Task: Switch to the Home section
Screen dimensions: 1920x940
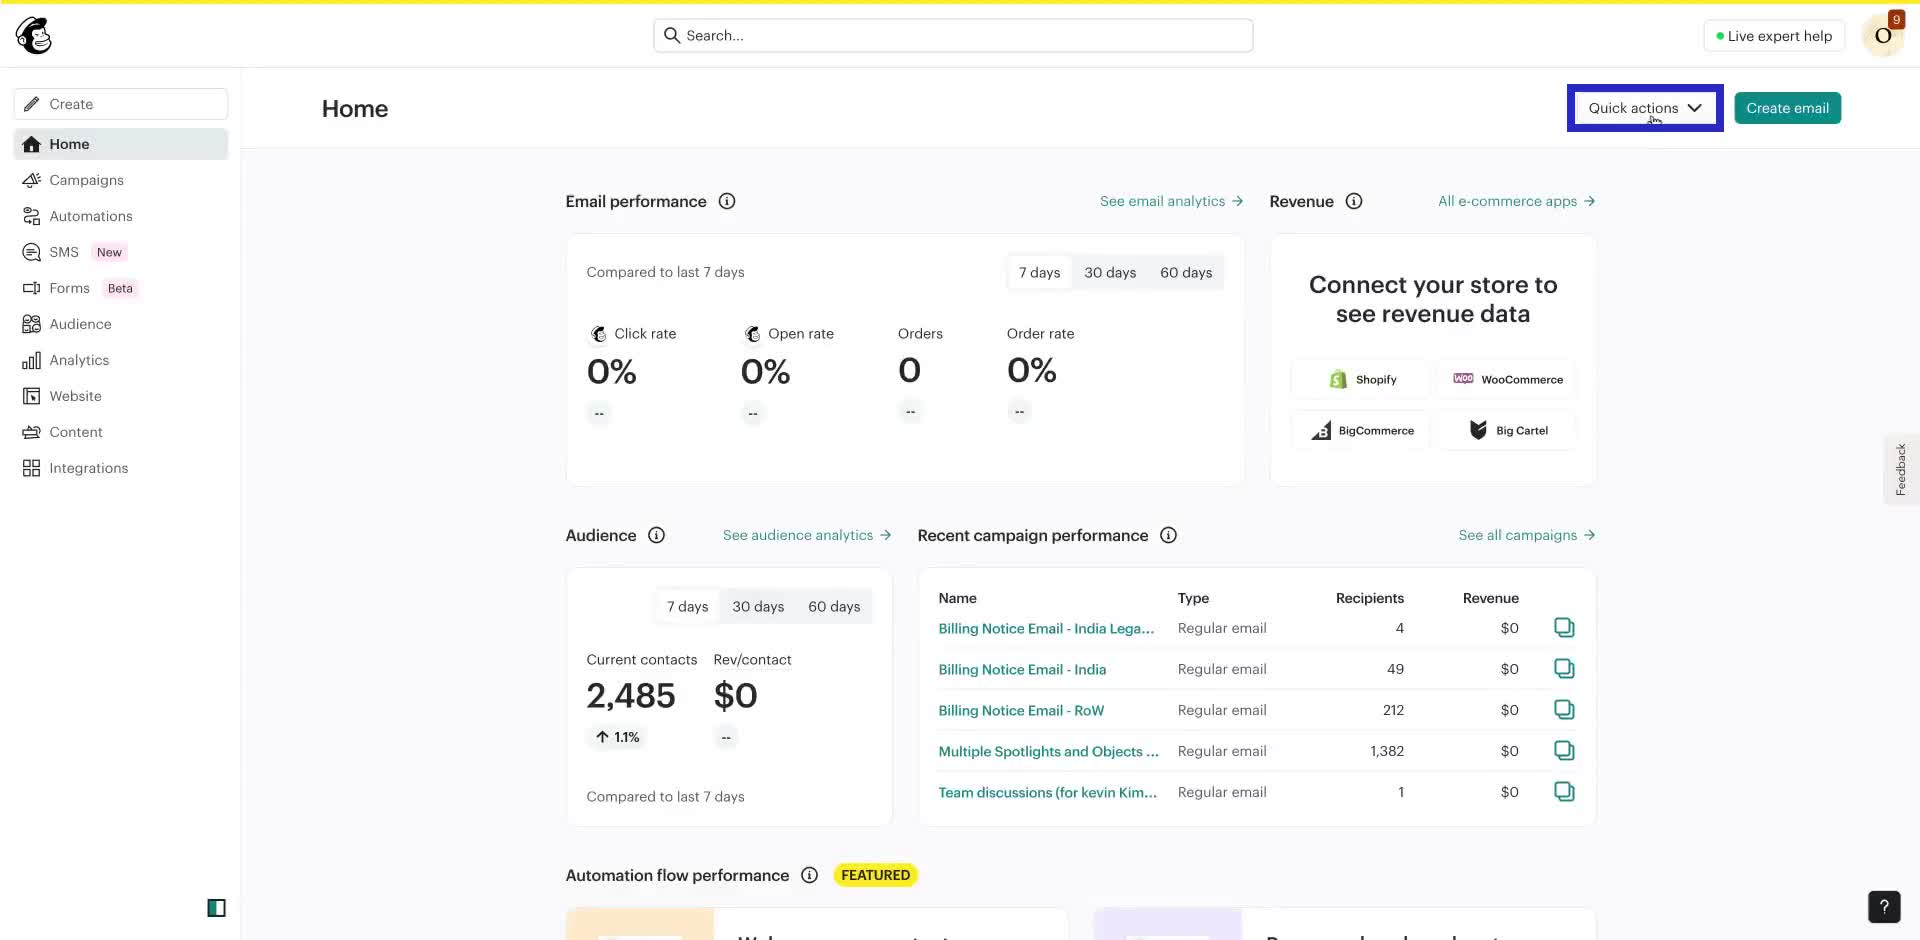Action: pyautogui.click(x=68, y=143)
